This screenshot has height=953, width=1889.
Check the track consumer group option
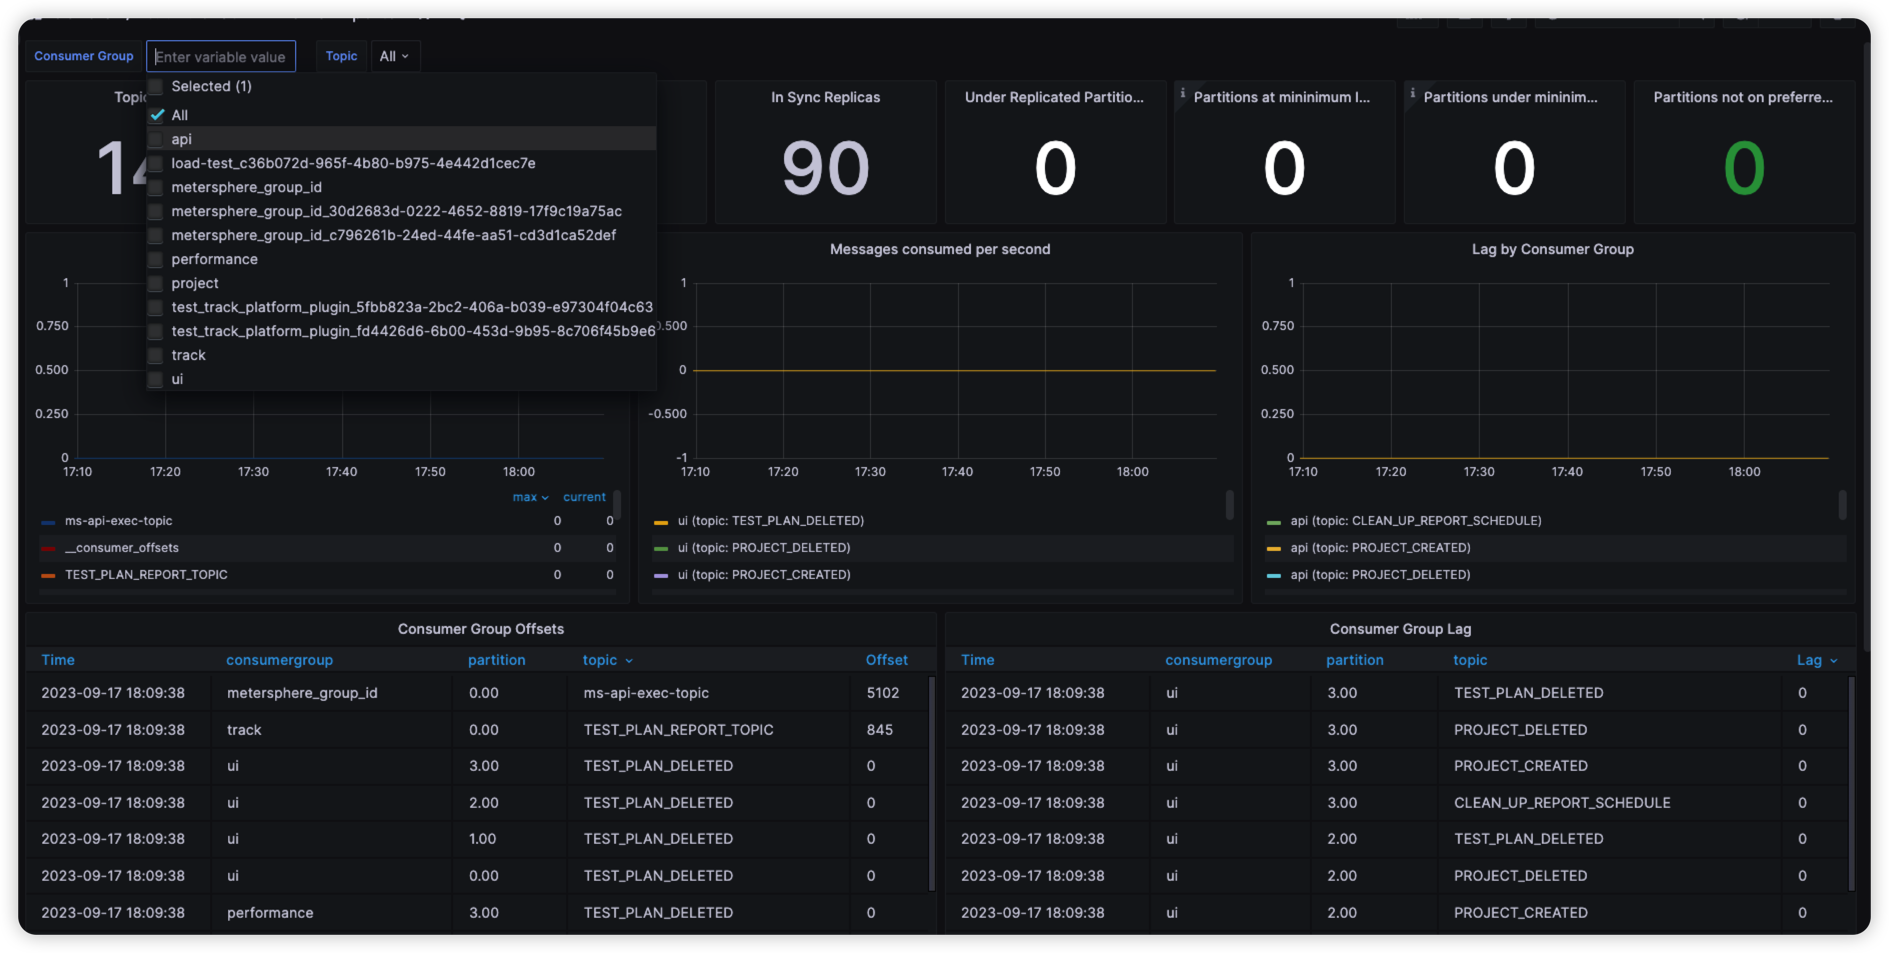(x=156, y=355)
